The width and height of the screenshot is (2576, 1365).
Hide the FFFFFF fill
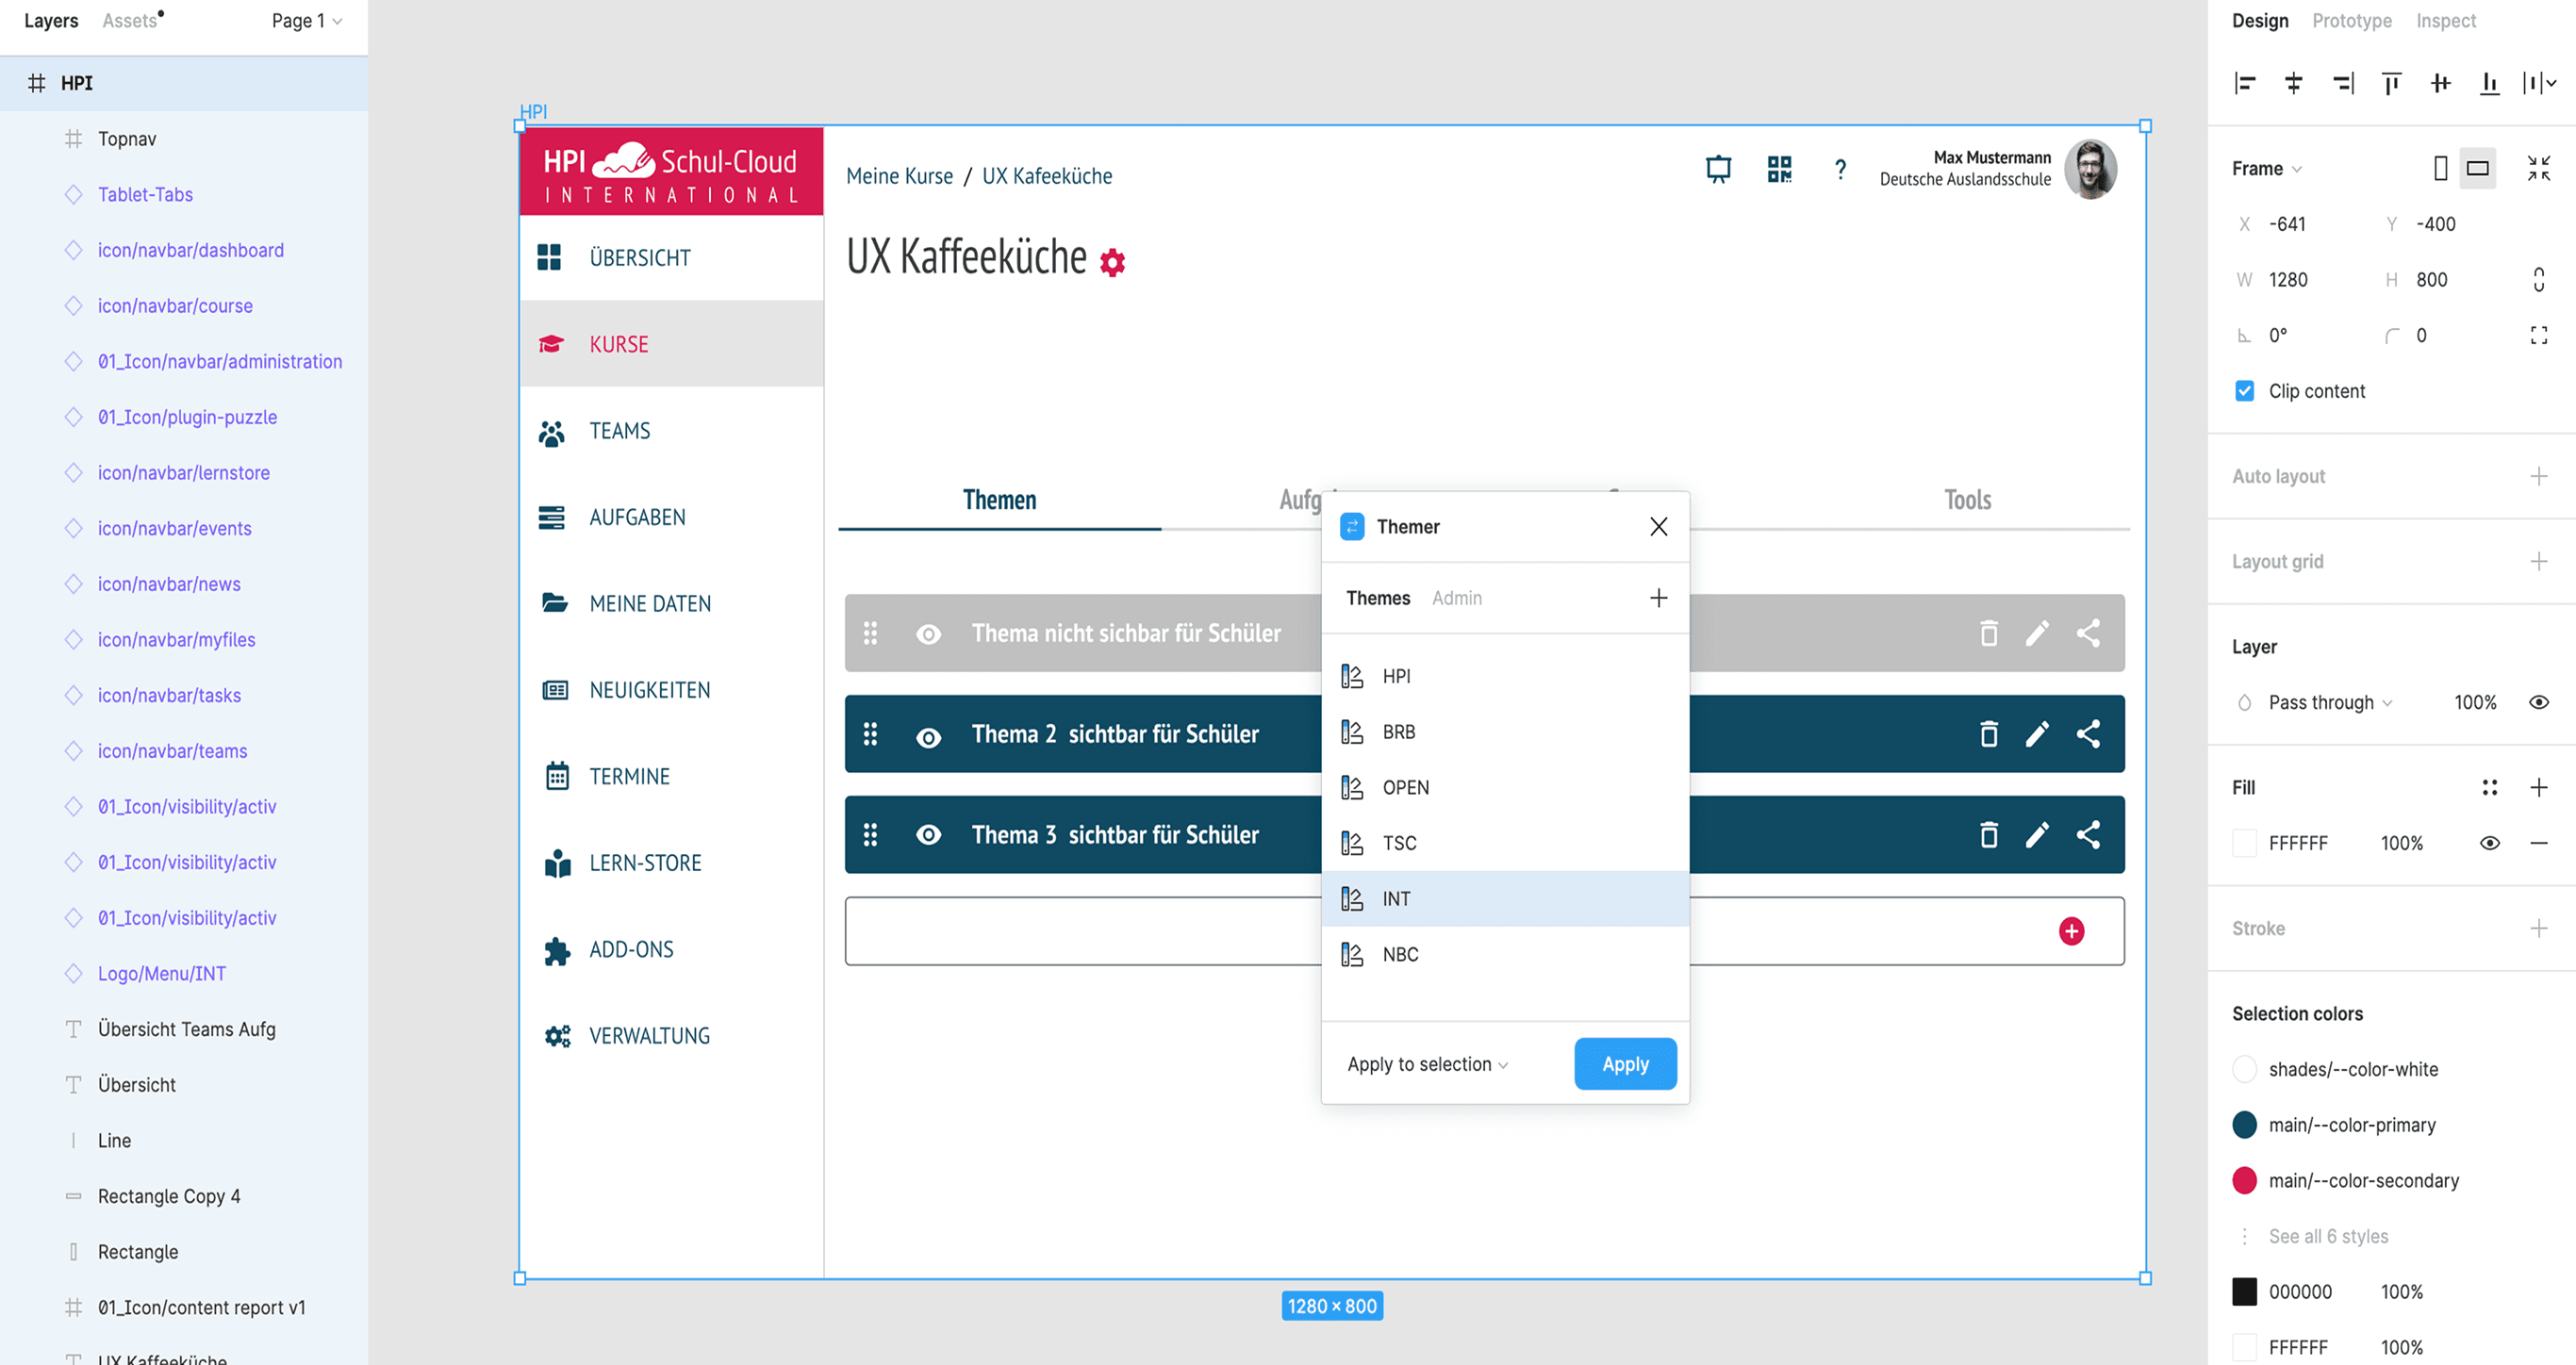2489,843
